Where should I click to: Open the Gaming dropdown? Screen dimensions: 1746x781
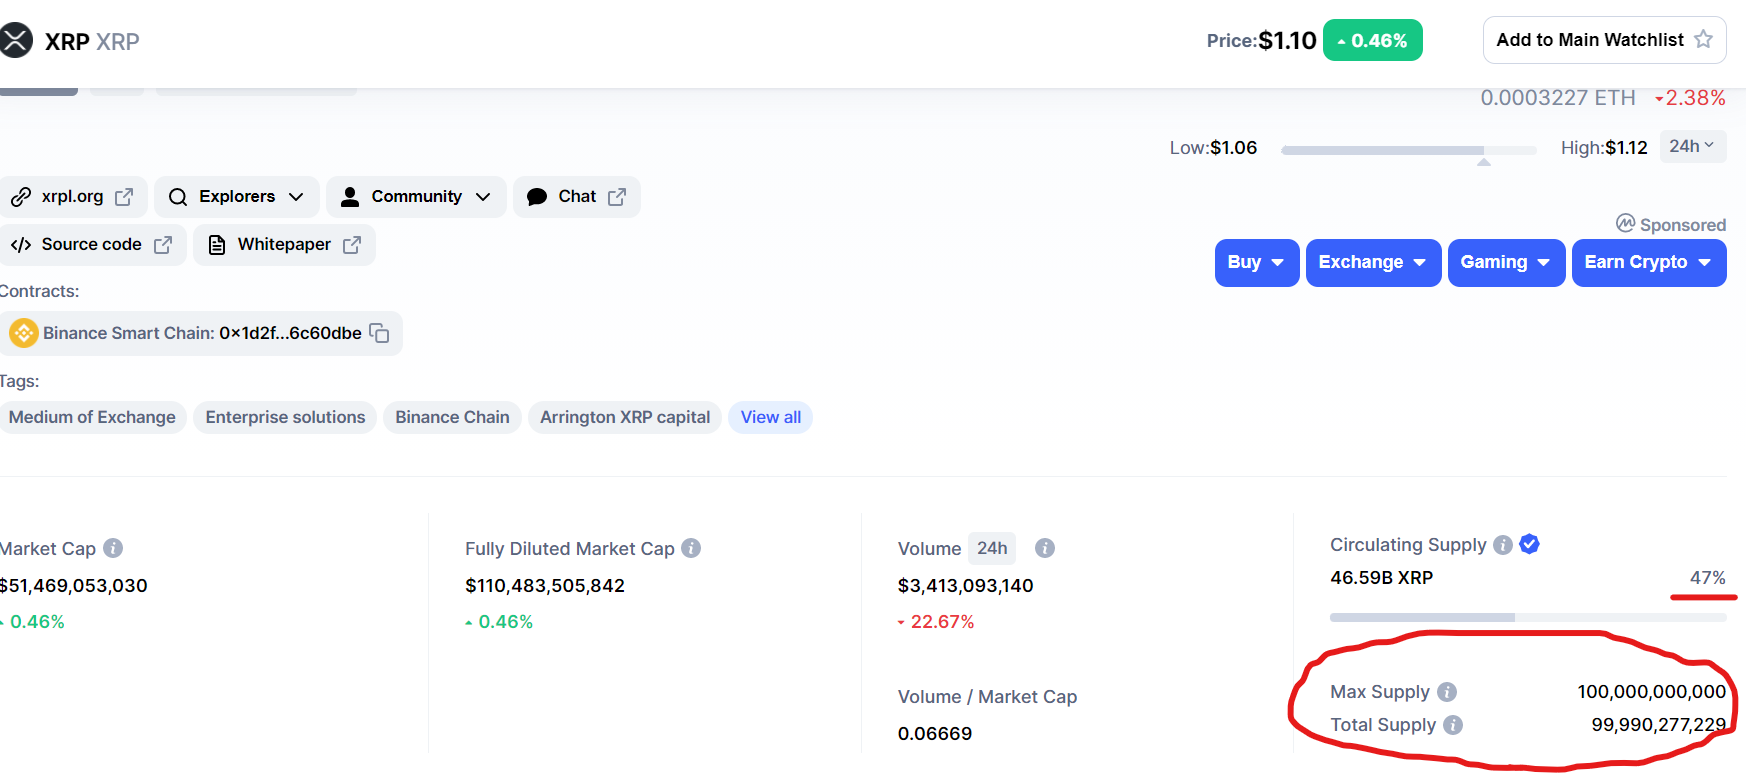[x=1506, y=263]
